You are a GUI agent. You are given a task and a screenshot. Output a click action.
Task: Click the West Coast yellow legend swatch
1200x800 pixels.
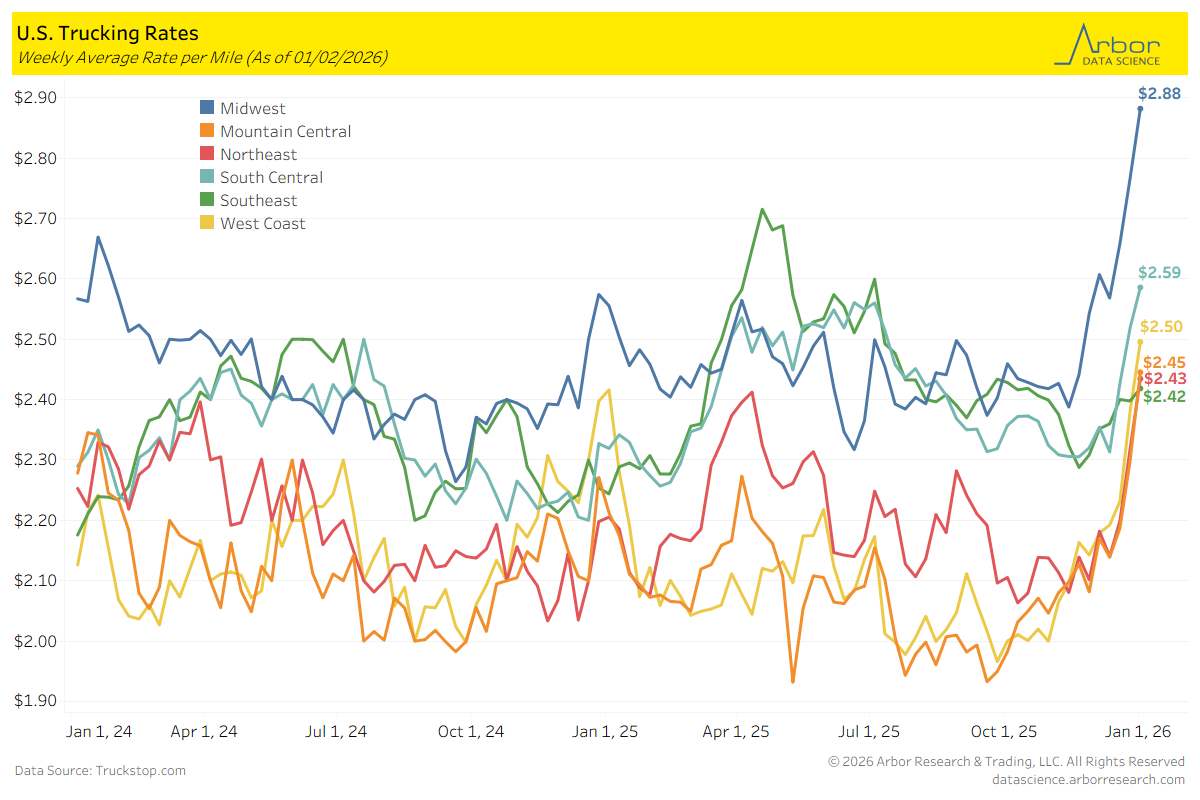[207, 223]
